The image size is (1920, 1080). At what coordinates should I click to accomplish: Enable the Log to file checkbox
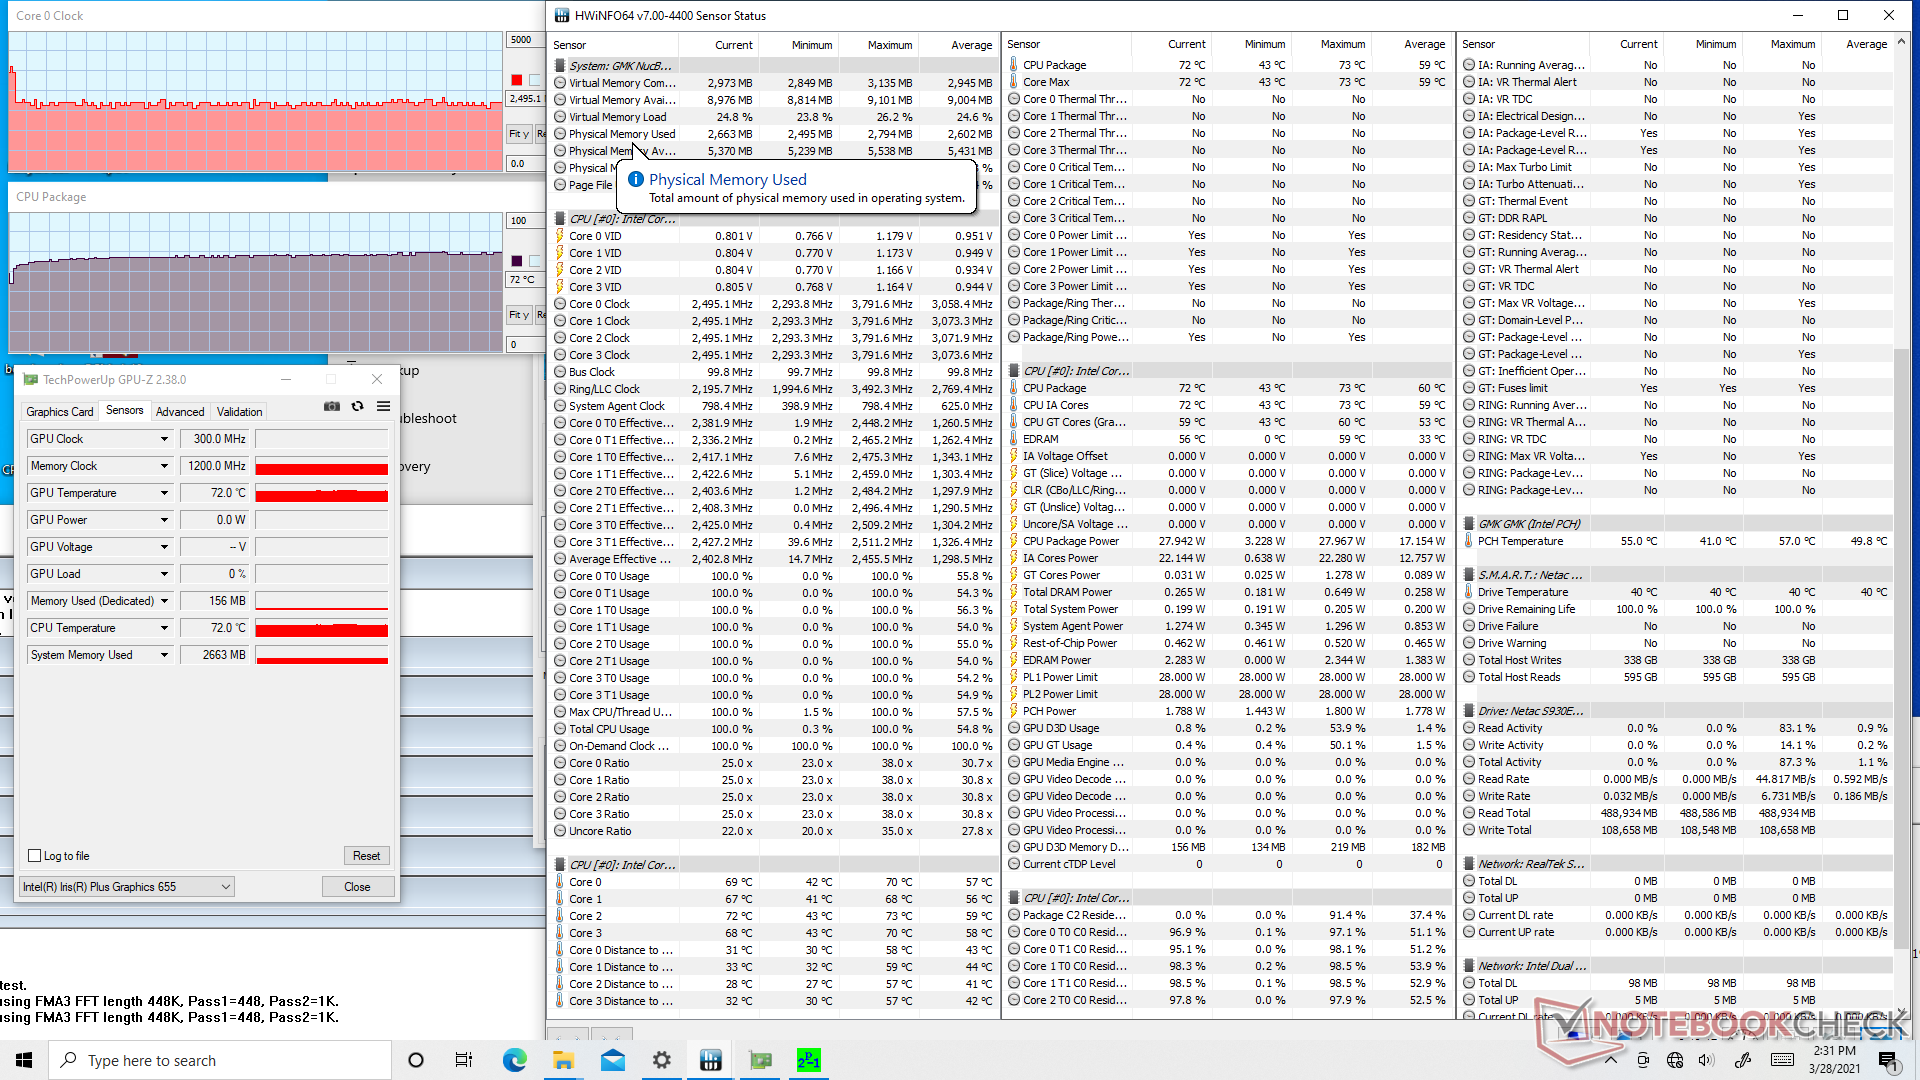[35, 856]
